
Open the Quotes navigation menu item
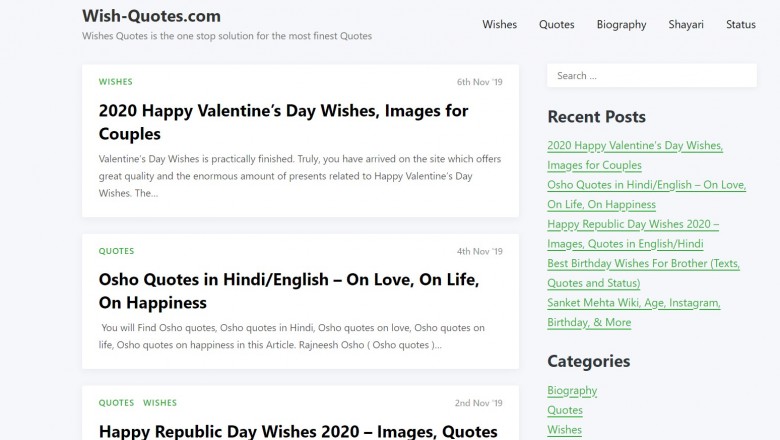[556, 24]
